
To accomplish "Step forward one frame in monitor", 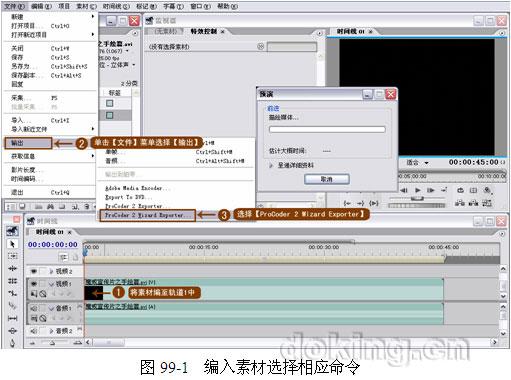I will point(431,190).
